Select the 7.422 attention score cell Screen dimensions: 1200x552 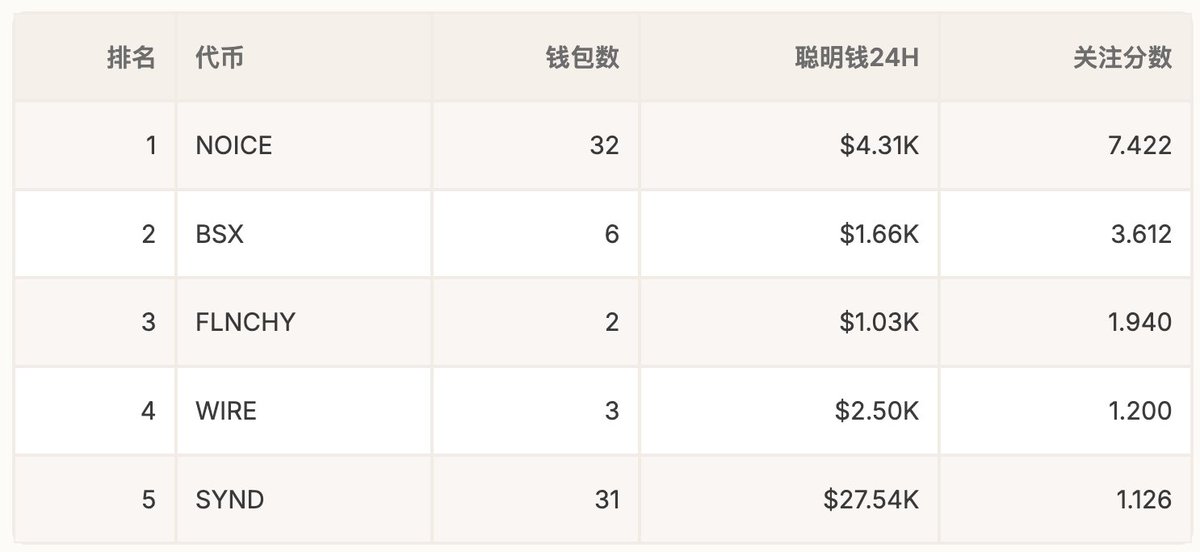pos(1138,146)
